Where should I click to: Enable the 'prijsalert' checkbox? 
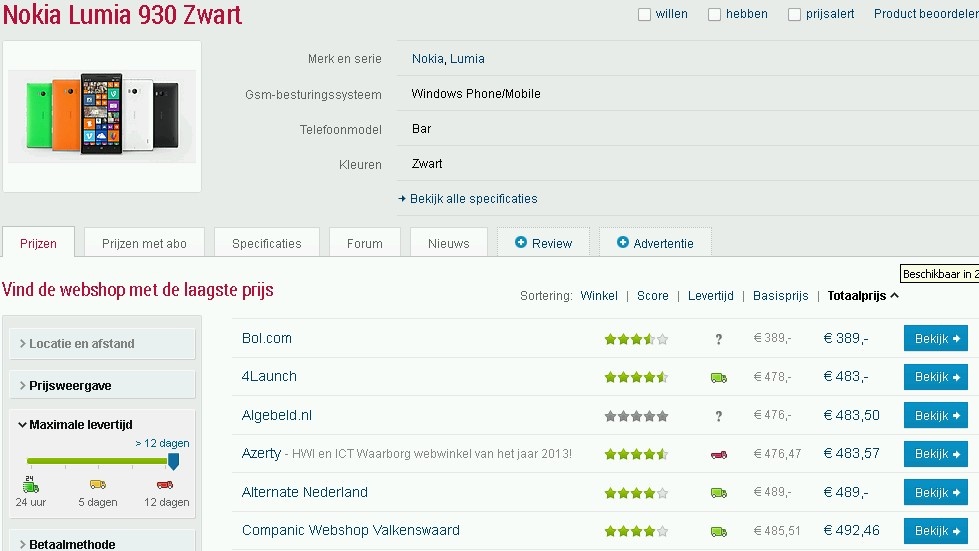[x=794, y=15]
